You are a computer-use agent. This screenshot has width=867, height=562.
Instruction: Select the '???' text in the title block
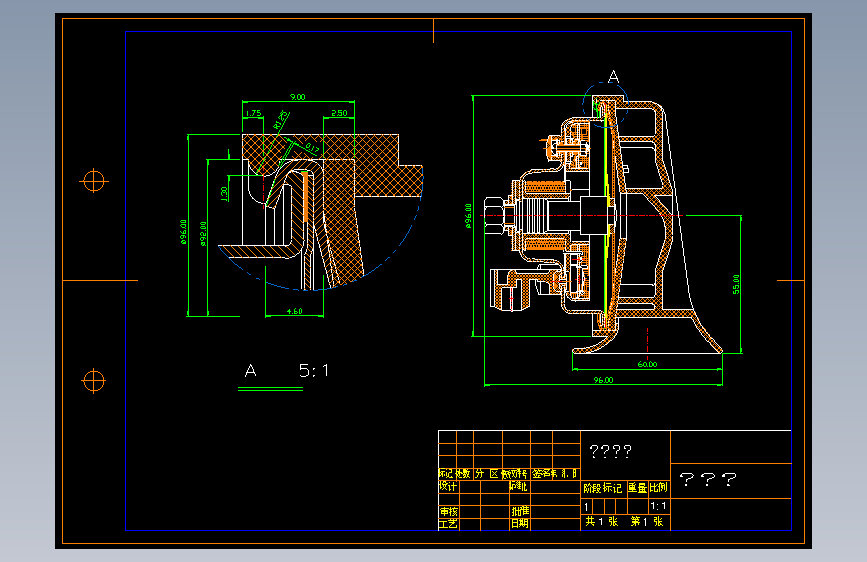[x=708, y=479]
